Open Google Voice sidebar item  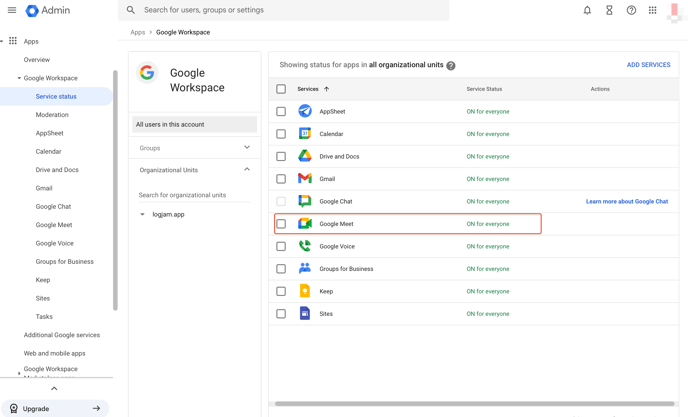click(55, 243)
